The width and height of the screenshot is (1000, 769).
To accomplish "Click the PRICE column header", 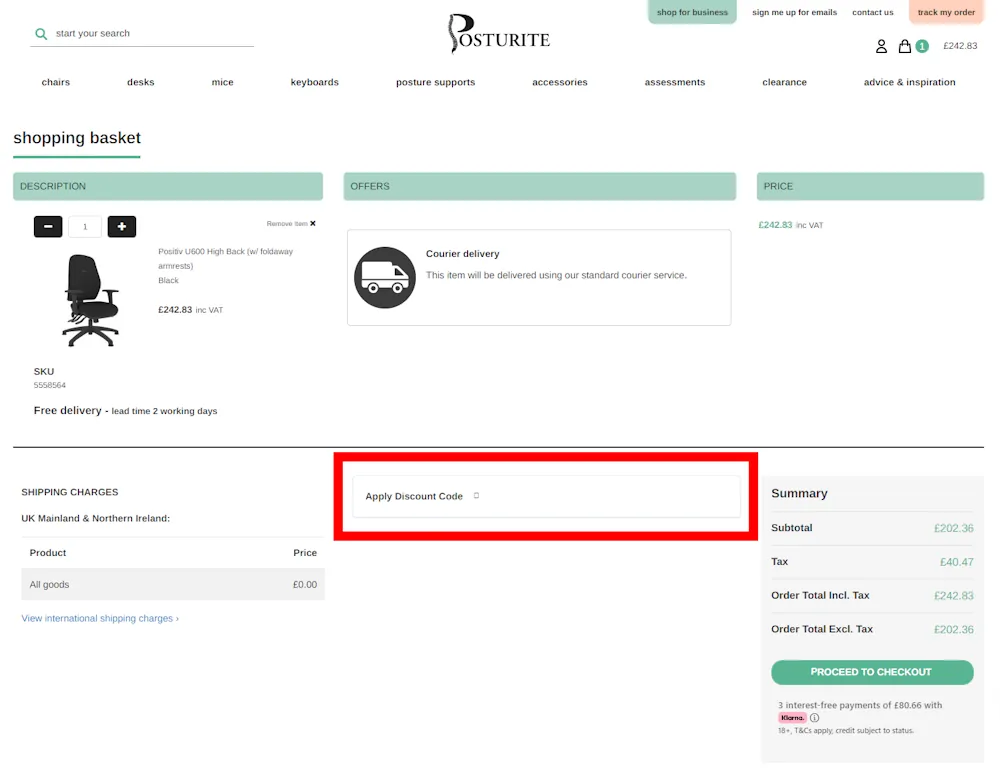I will point(870,186).
